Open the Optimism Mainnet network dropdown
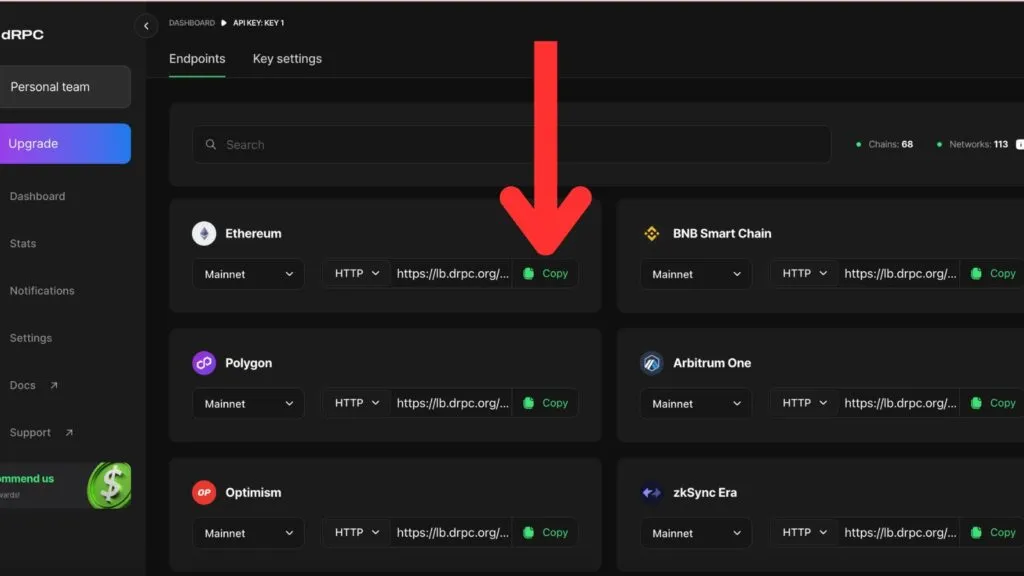The width and height of the screenshot is (1024, 576). pos(248,533)
